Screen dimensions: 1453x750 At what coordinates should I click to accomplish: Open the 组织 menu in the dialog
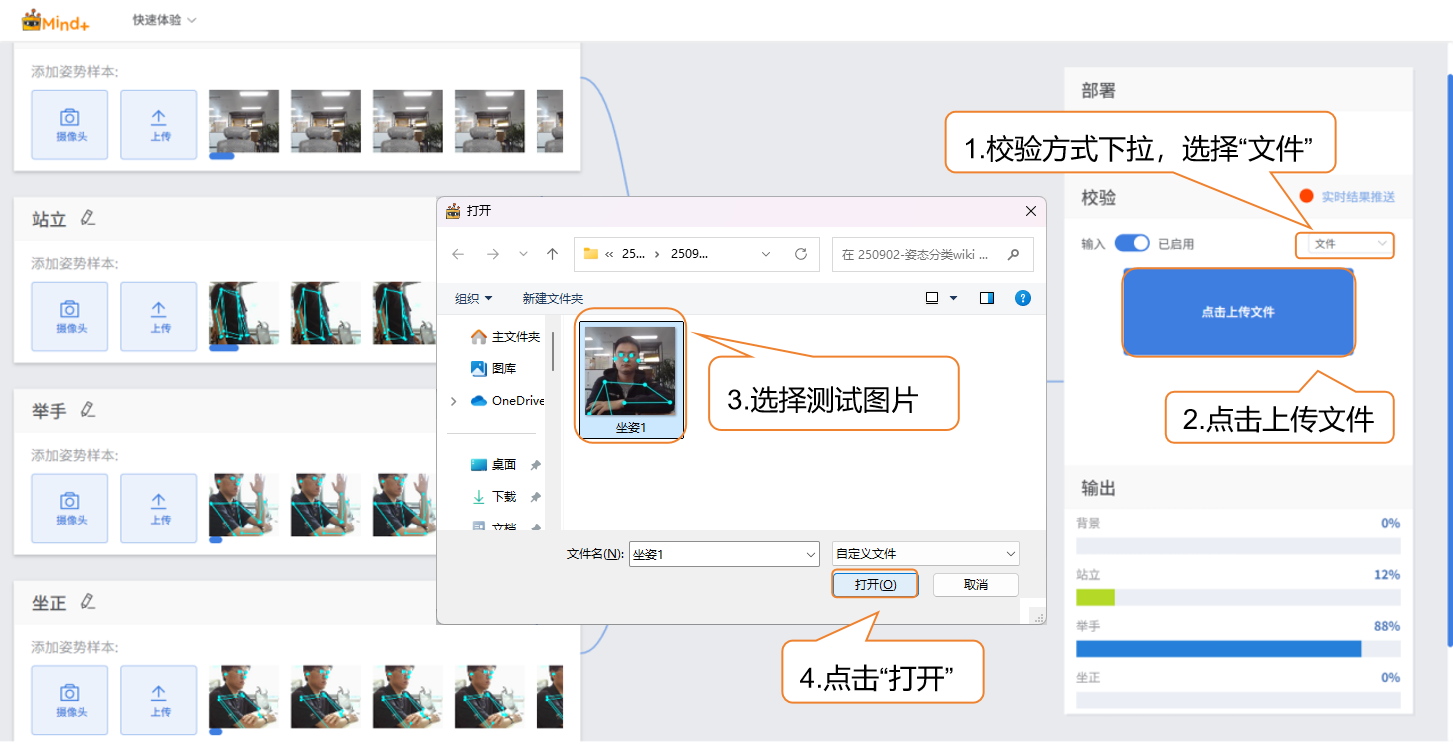(x=473, y=298)
